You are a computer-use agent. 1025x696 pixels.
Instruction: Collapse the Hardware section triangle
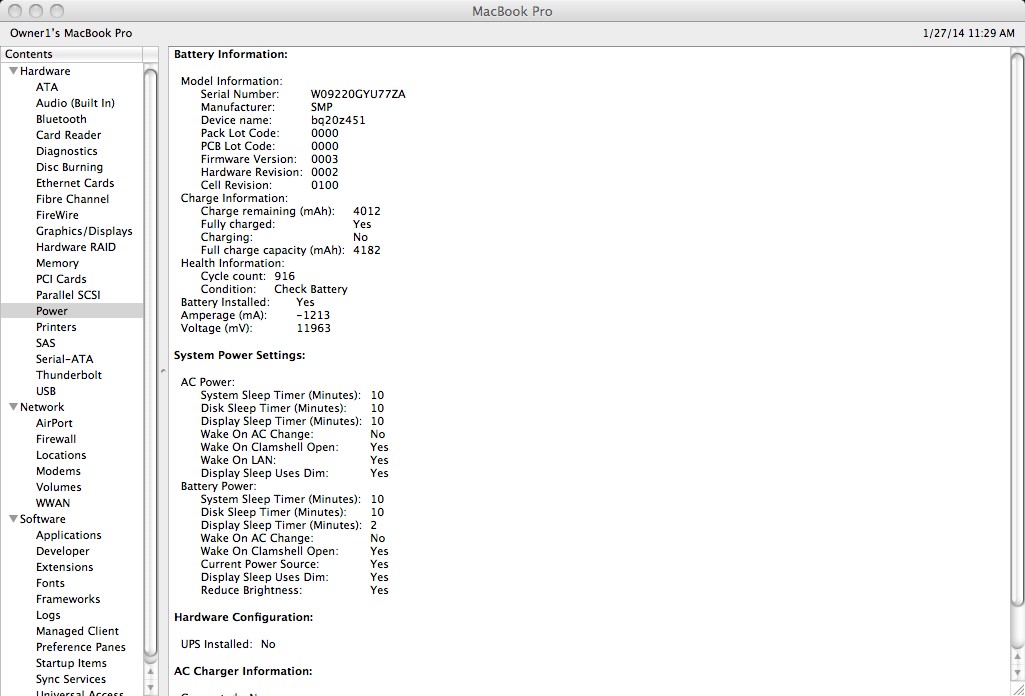13,71
